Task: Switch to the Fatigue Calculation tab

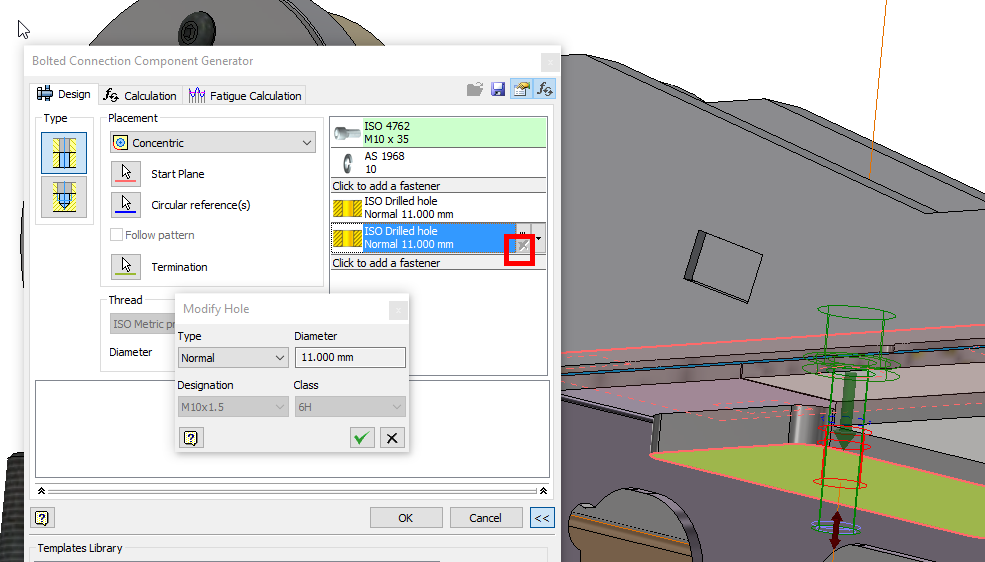Action: [x=245, y=95]
